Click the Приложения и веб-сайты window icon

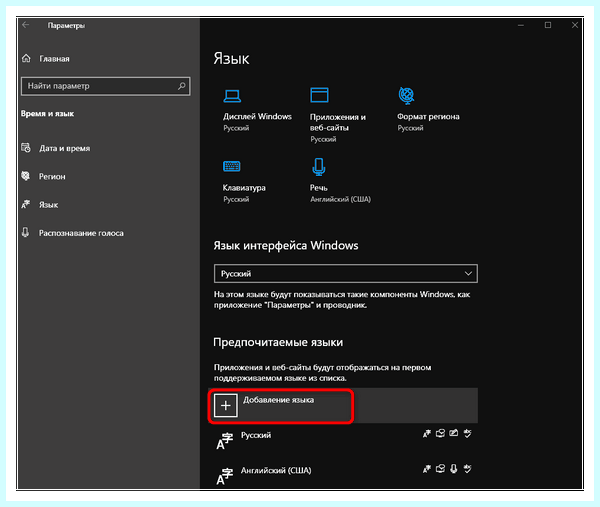click(319, 95)
